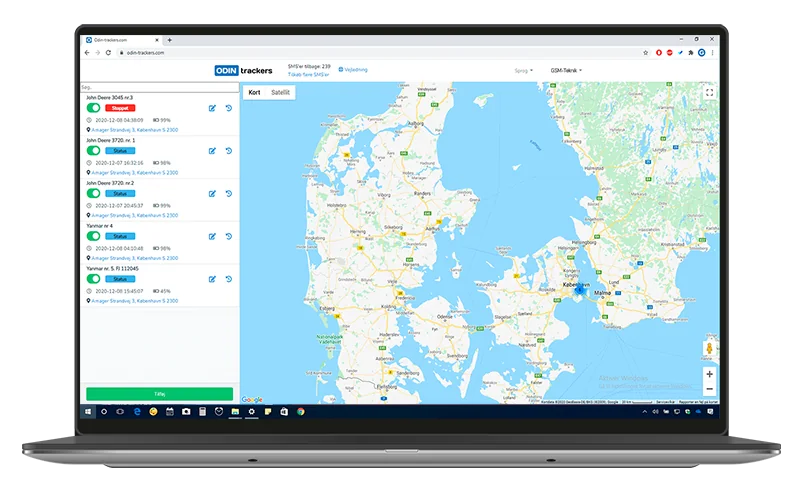Image resolution: width=800 pixels, height=481 pixels.
Task: Open history for Yanmar nr. 5 FJ 112045
Action: pos(229,279)
